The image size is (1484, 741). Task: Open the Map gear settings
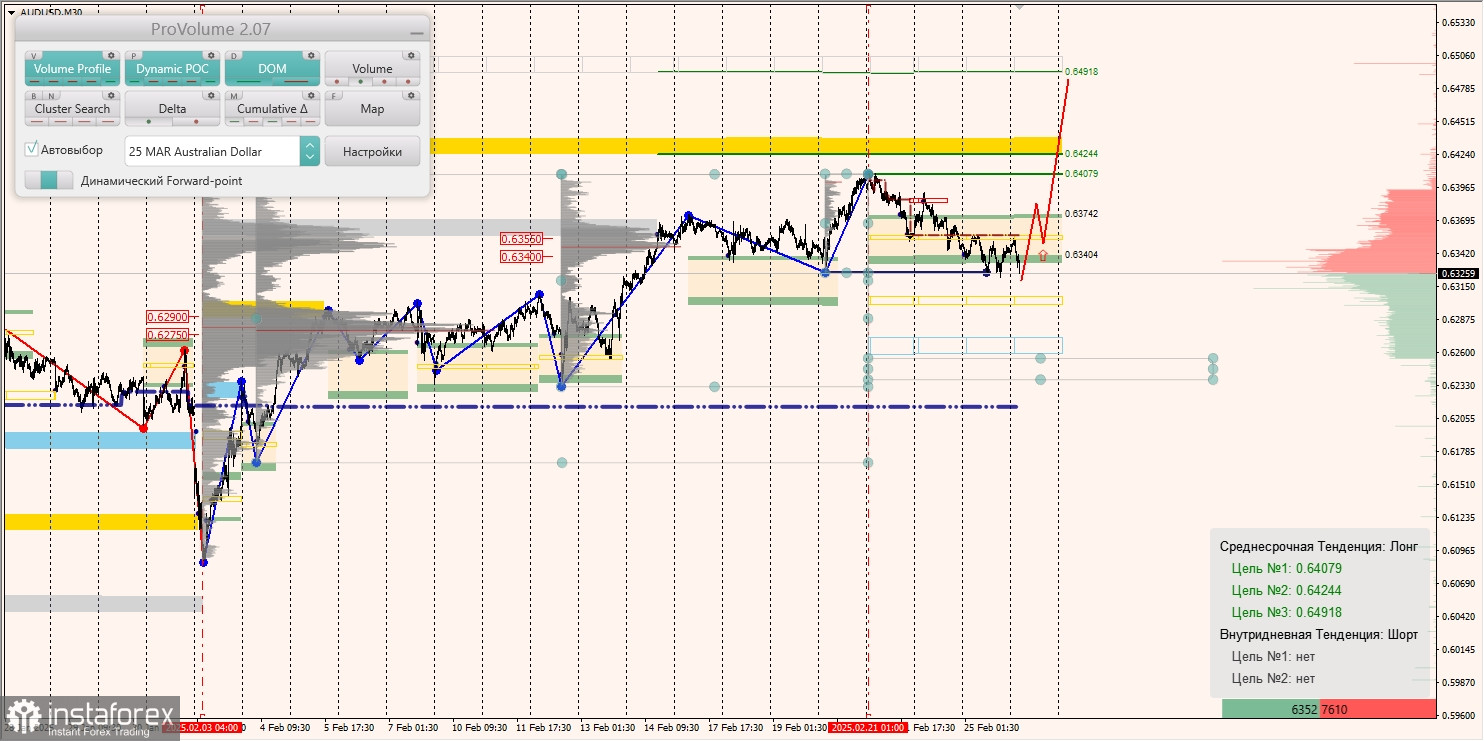(411, 96)
